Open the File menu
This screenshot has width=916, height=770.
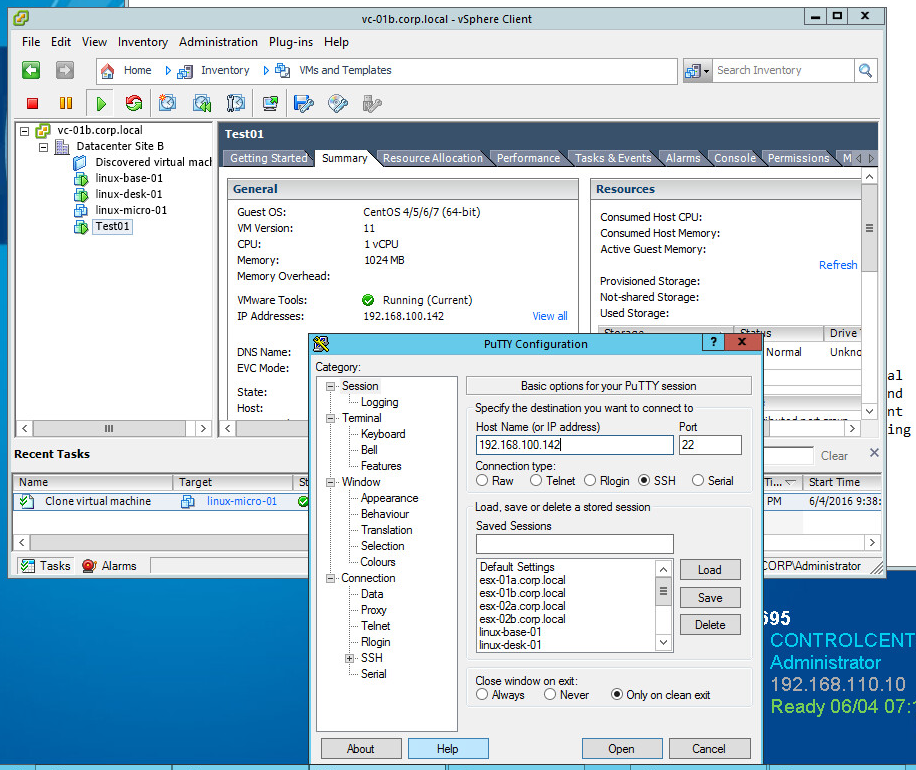31,42
